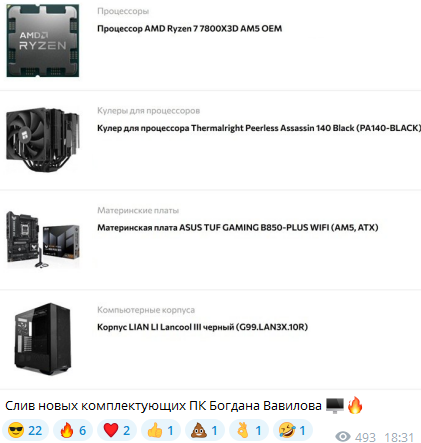Click the OK hand reaction
Image resolution: width=421 pixels, height=443 pixels.
[x=249, y=430]
